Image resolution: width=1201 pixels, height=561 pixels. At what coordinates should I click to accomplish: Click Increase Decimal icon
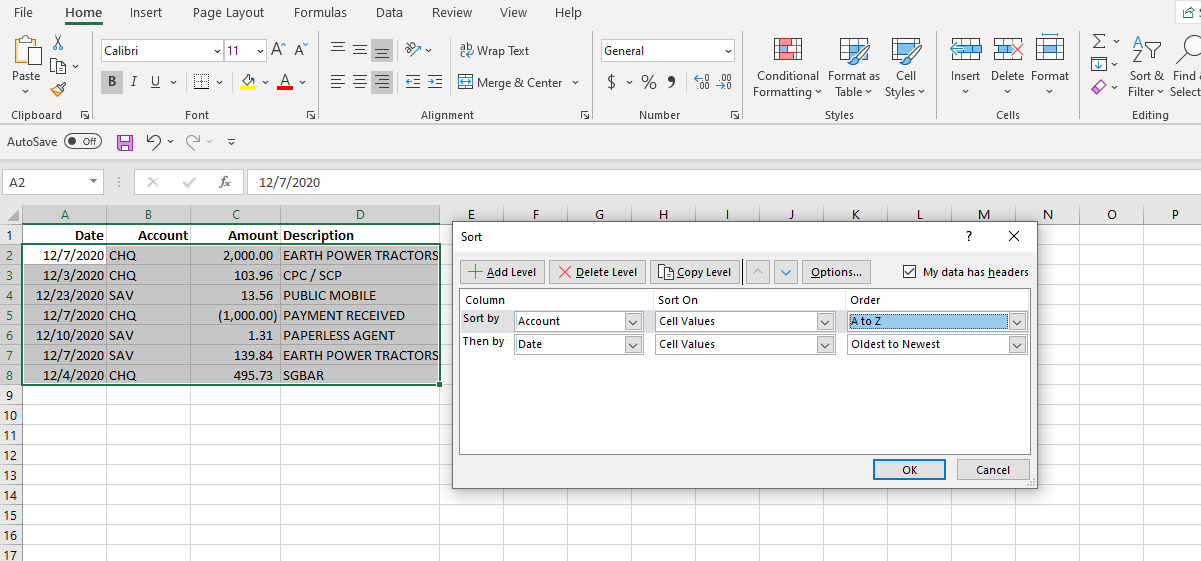[x=701, y=82]
